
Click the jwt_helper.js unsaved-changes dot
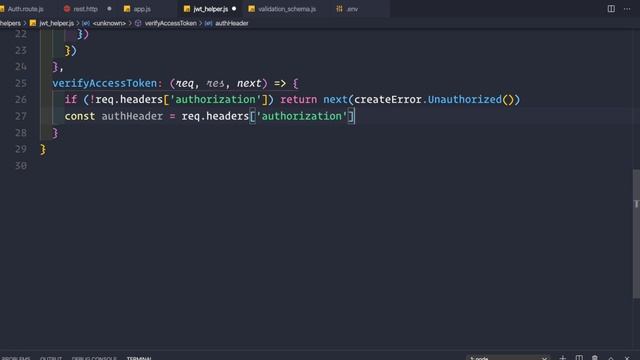click(x=234, y=9)
